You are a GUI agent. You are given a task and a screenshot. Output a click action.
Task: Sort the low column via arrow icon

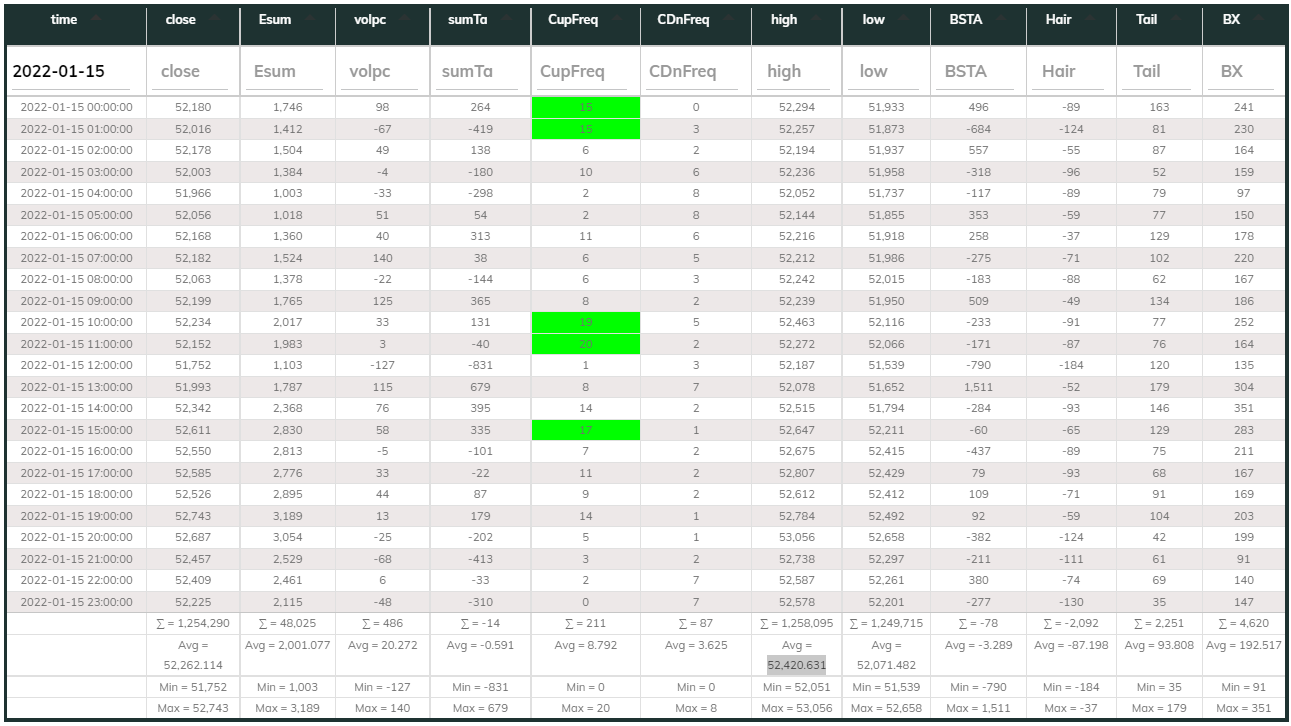tap(902, 20)
